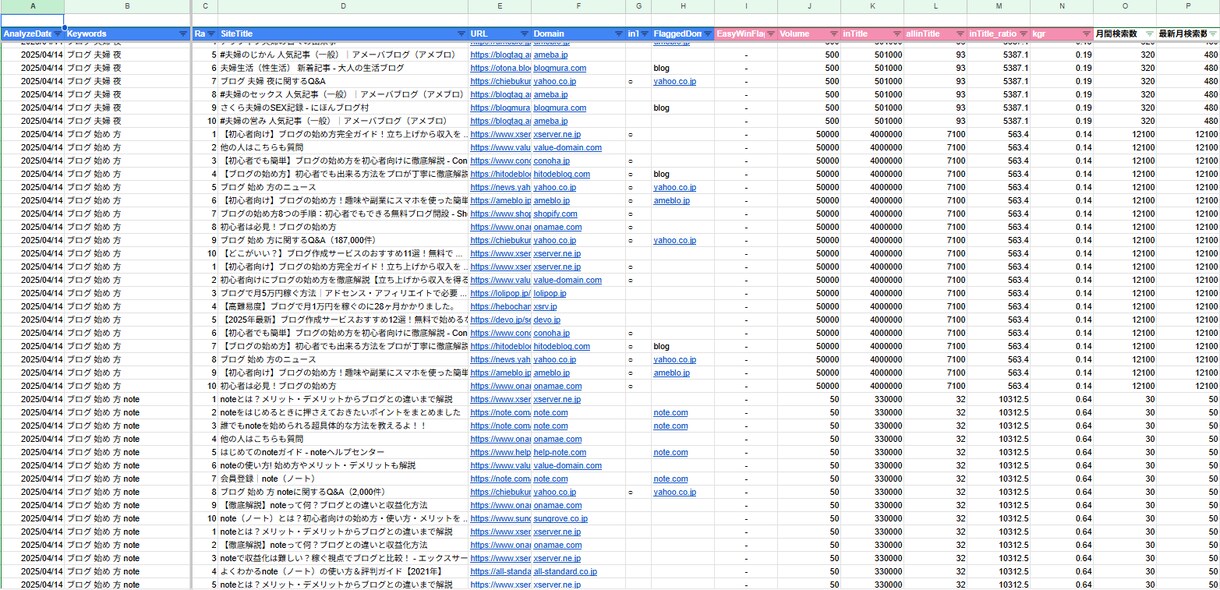Image resolution: width=1220 pixels, height=590 pixels.
Task: Select cell '会員登録｜note（ノート）'
Action: click(343, 478)
